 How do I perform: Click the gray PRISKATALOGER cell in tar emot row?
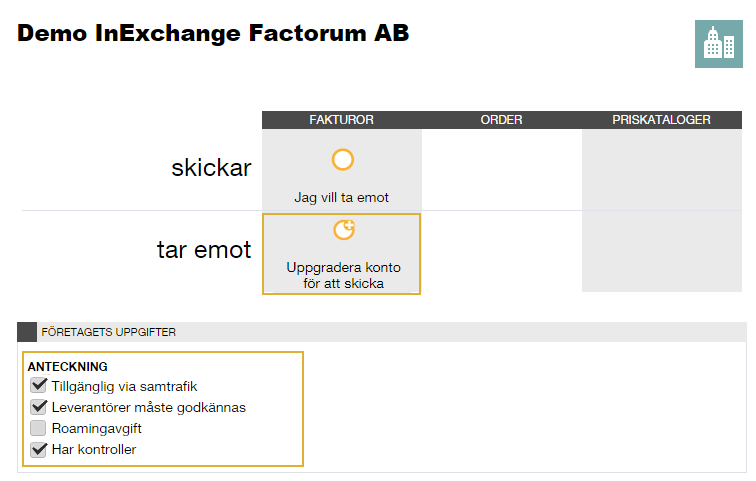[x=662, y=252]
